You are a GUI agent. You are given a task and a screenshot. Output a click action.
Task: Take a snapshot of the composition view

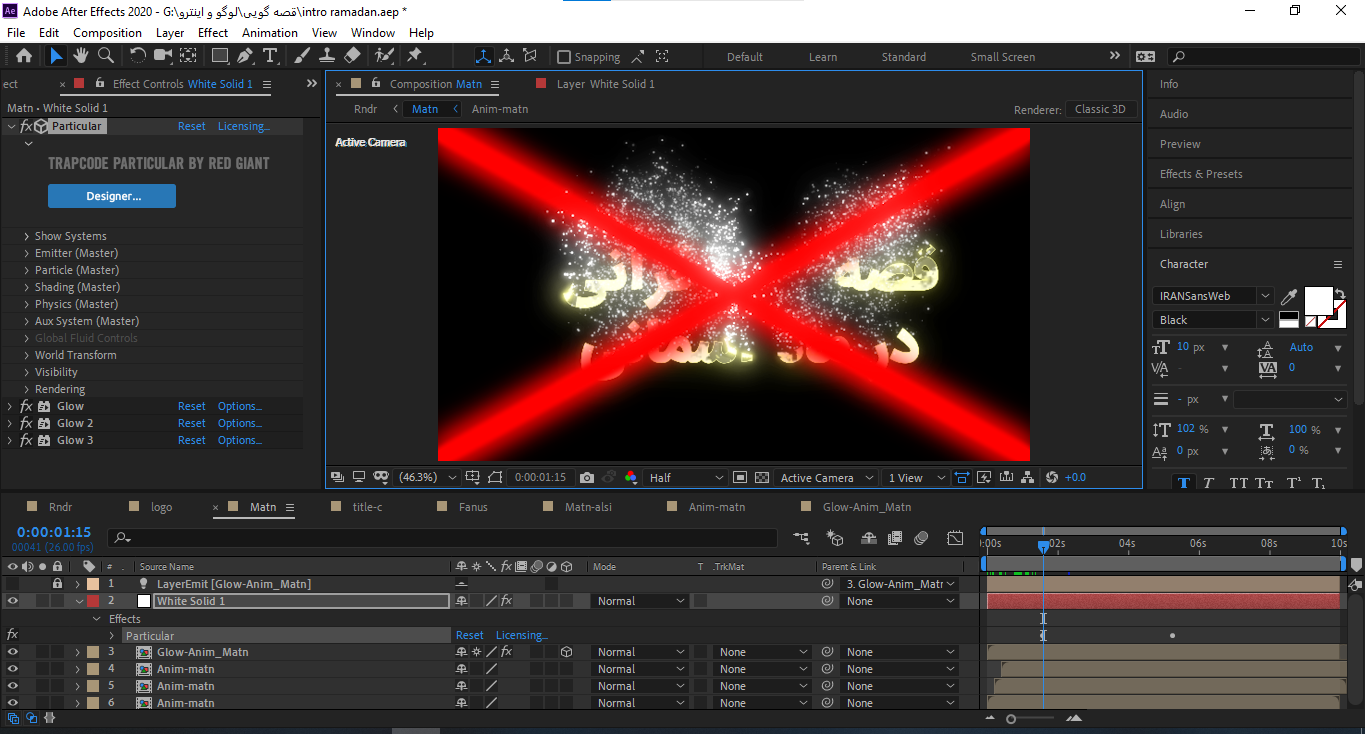tap(587, 478)
